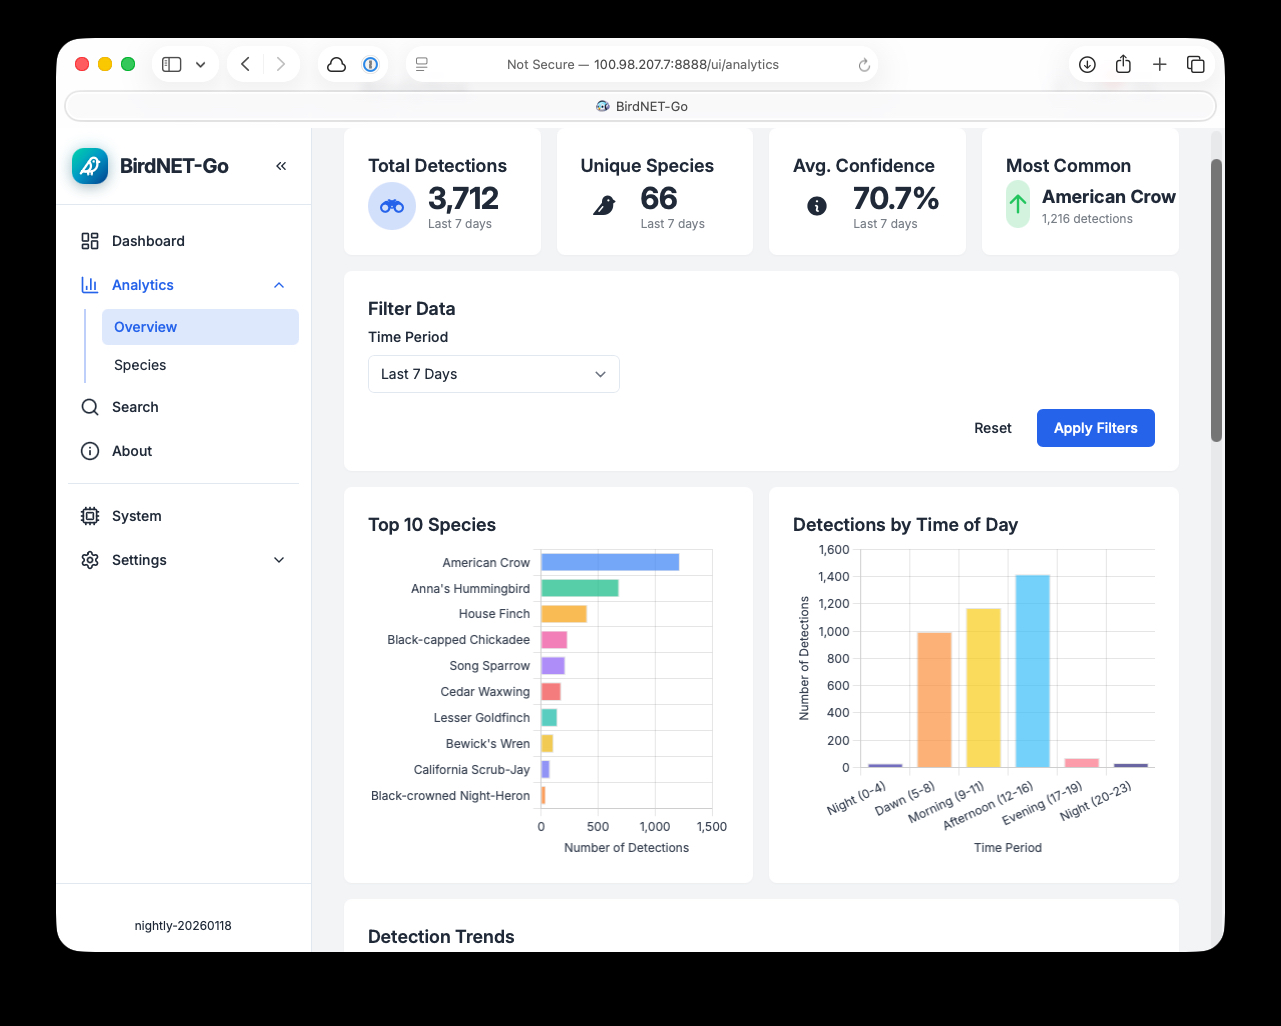Collapse the sidebar with double-chevron icon
The image size is (1281, 1026).
[281, 166]
